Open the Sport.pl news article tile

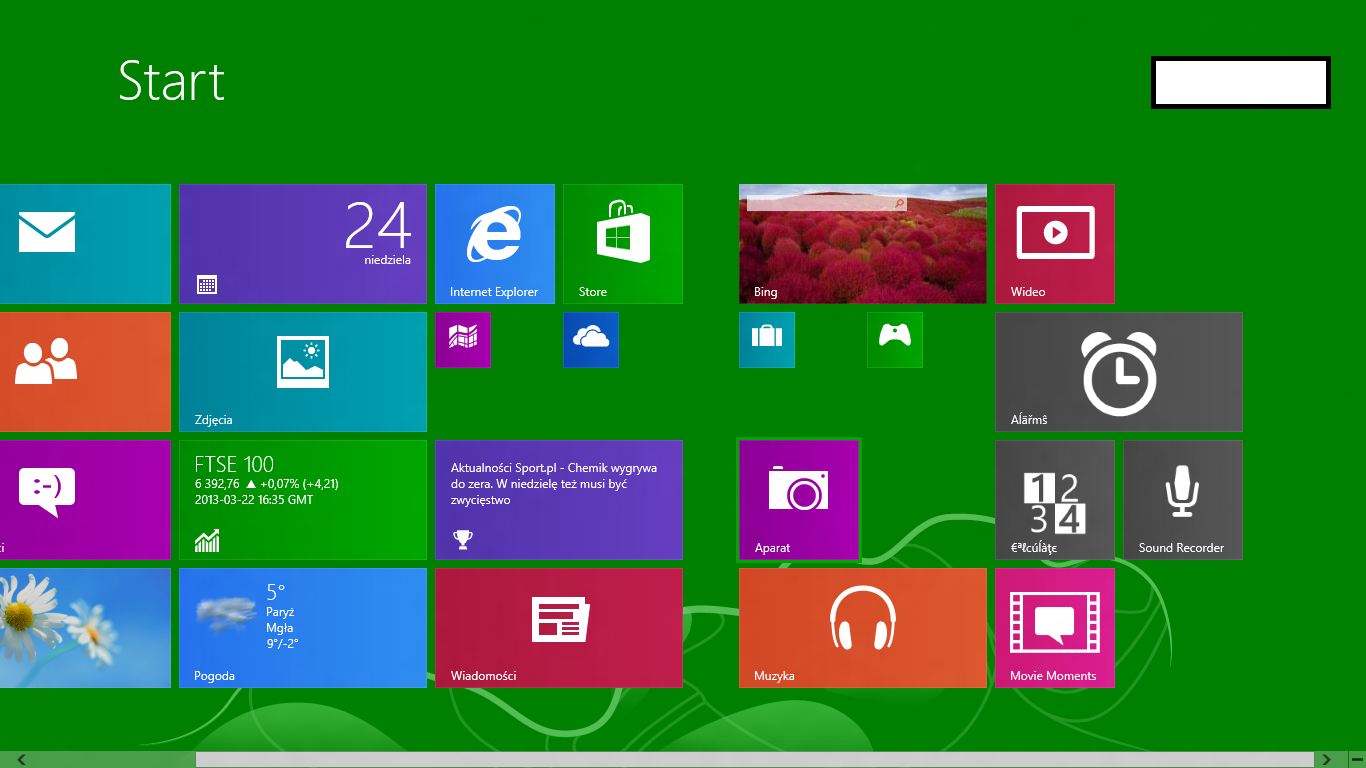pos(558,499)
